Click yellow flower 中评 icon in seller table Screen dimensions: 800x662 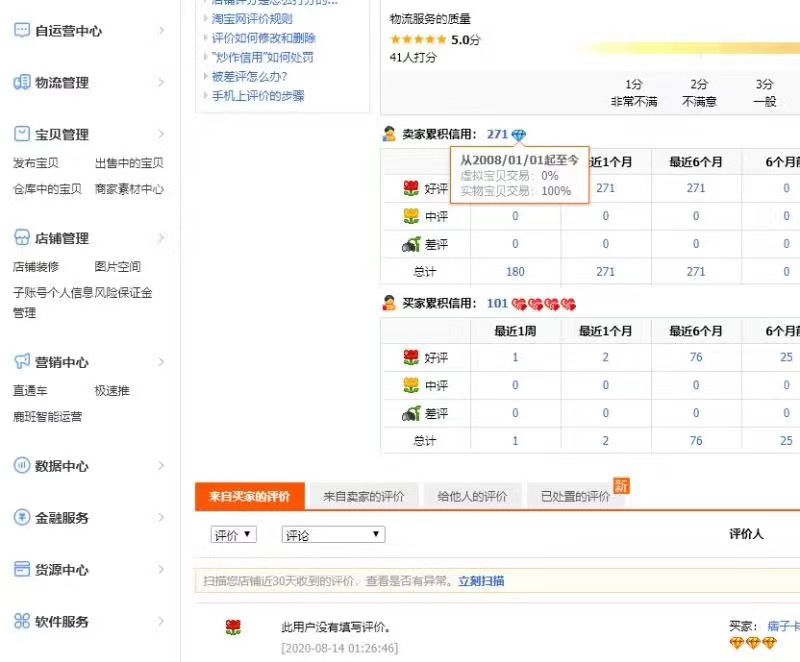411,216
